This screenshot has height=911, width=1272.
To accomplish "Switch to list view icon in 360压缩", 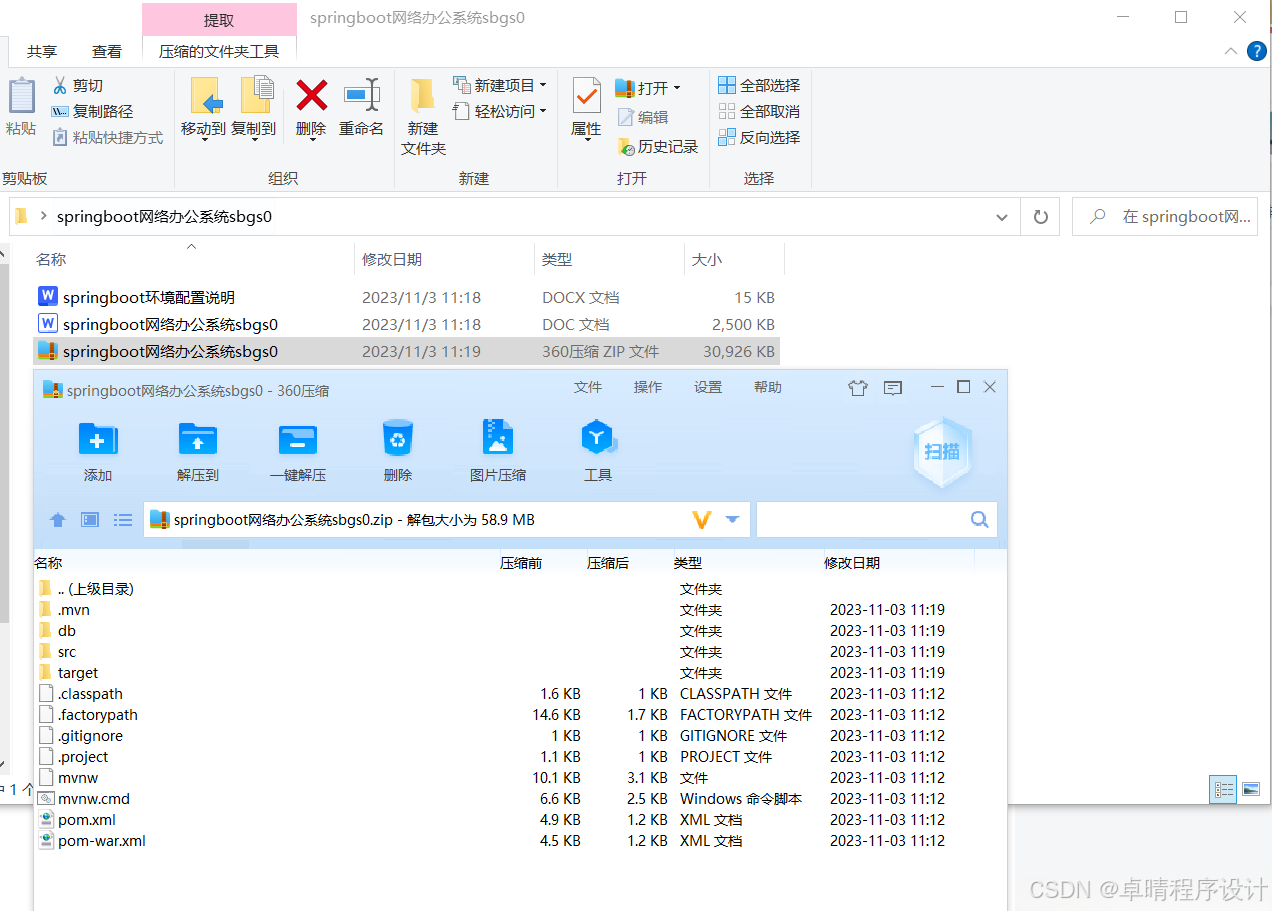I will click(123, 520).
